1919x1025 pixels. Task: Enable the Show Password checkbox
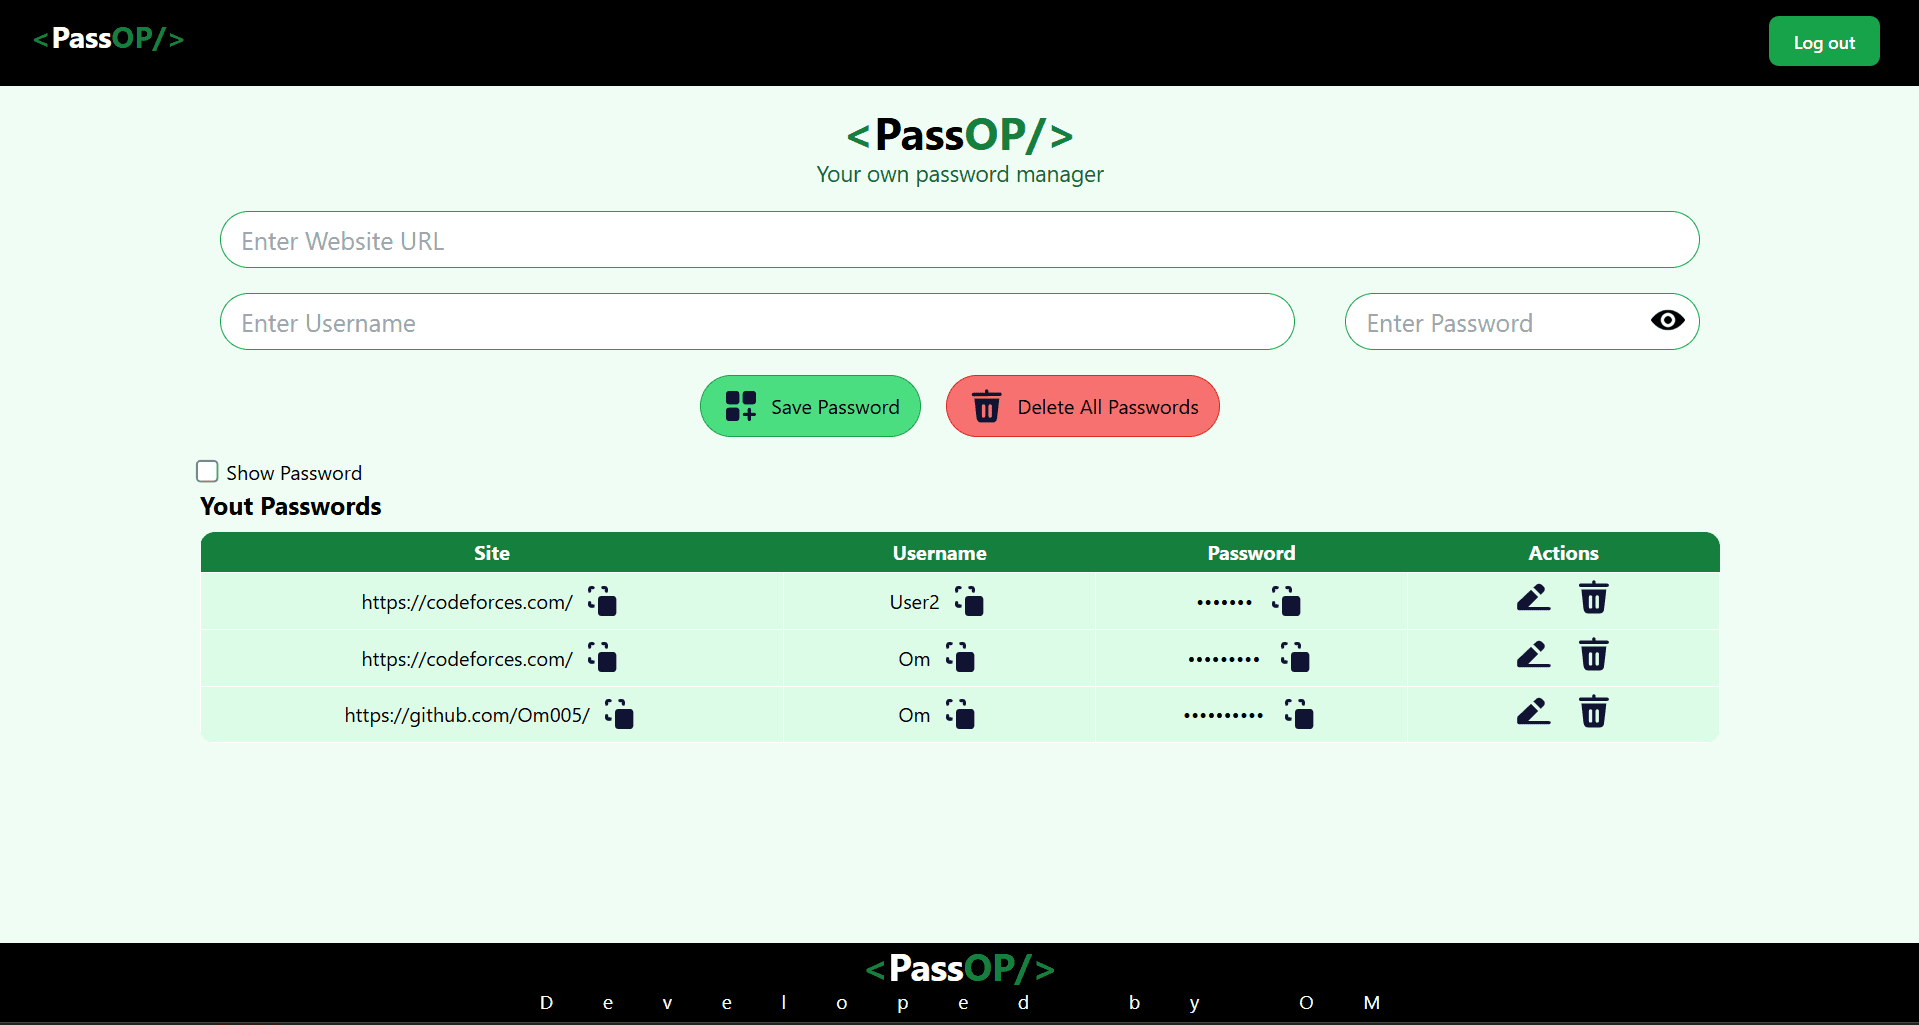click(x=207, y=471)
